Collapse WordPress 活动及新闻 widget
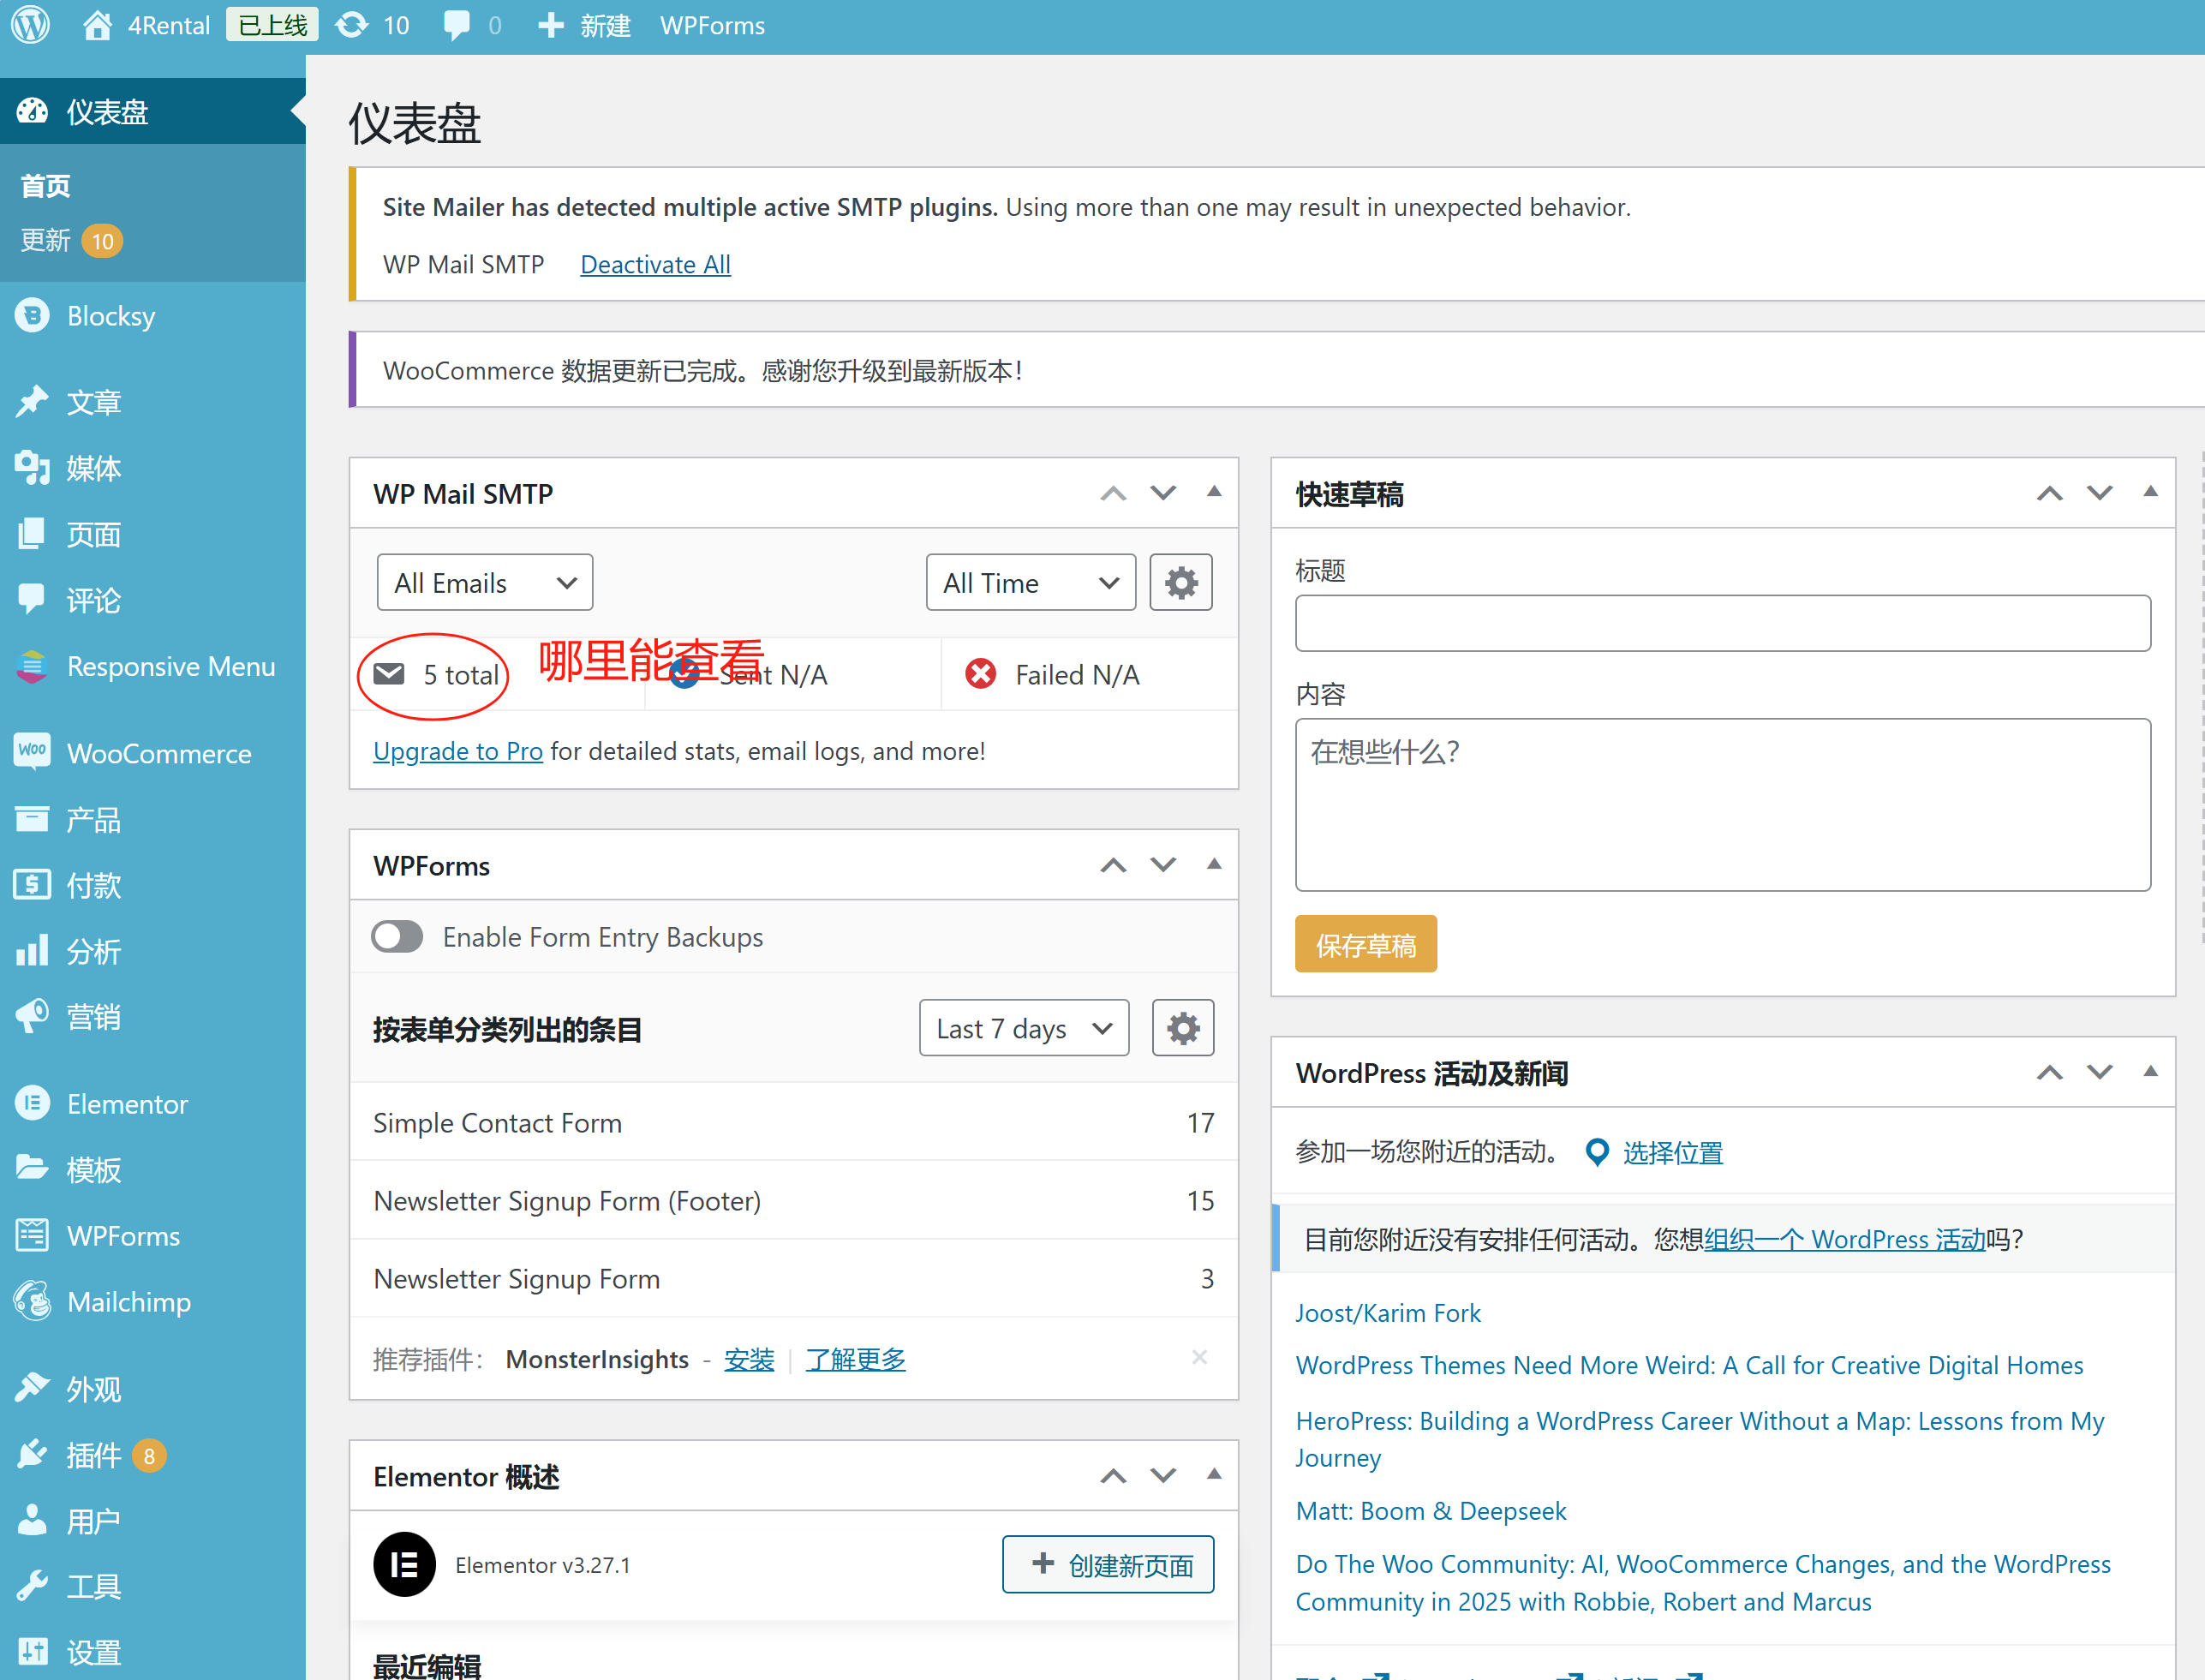This screenshot has height=1680, width=2205. (2150, 1072)
